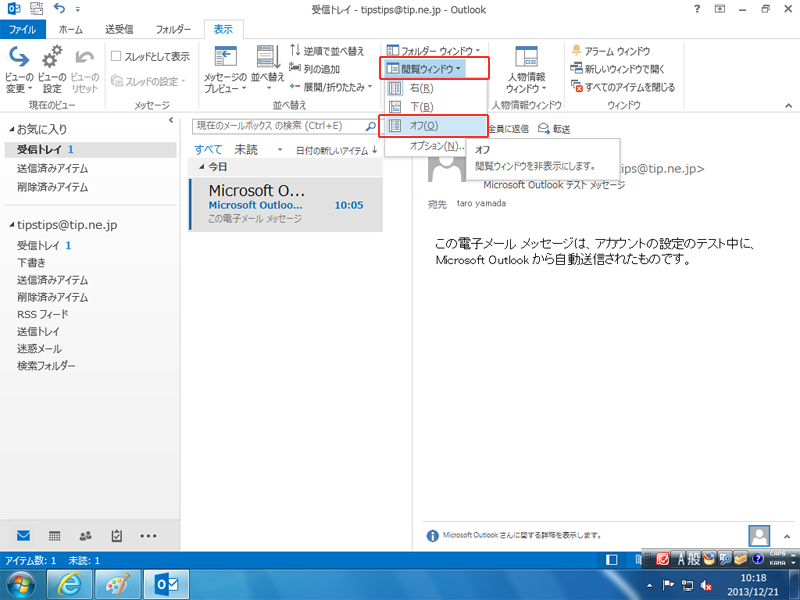
Task: Open Paint from the taskbar
Action: point(118,584)
